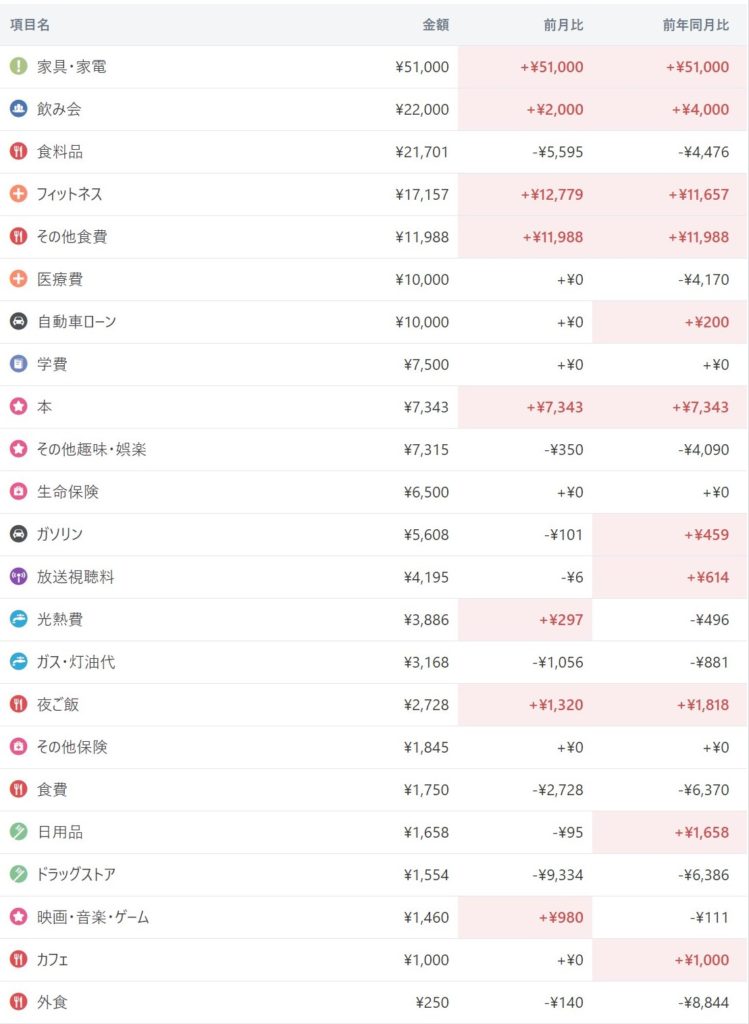Click the 項目名 column header

coord(30,24)
